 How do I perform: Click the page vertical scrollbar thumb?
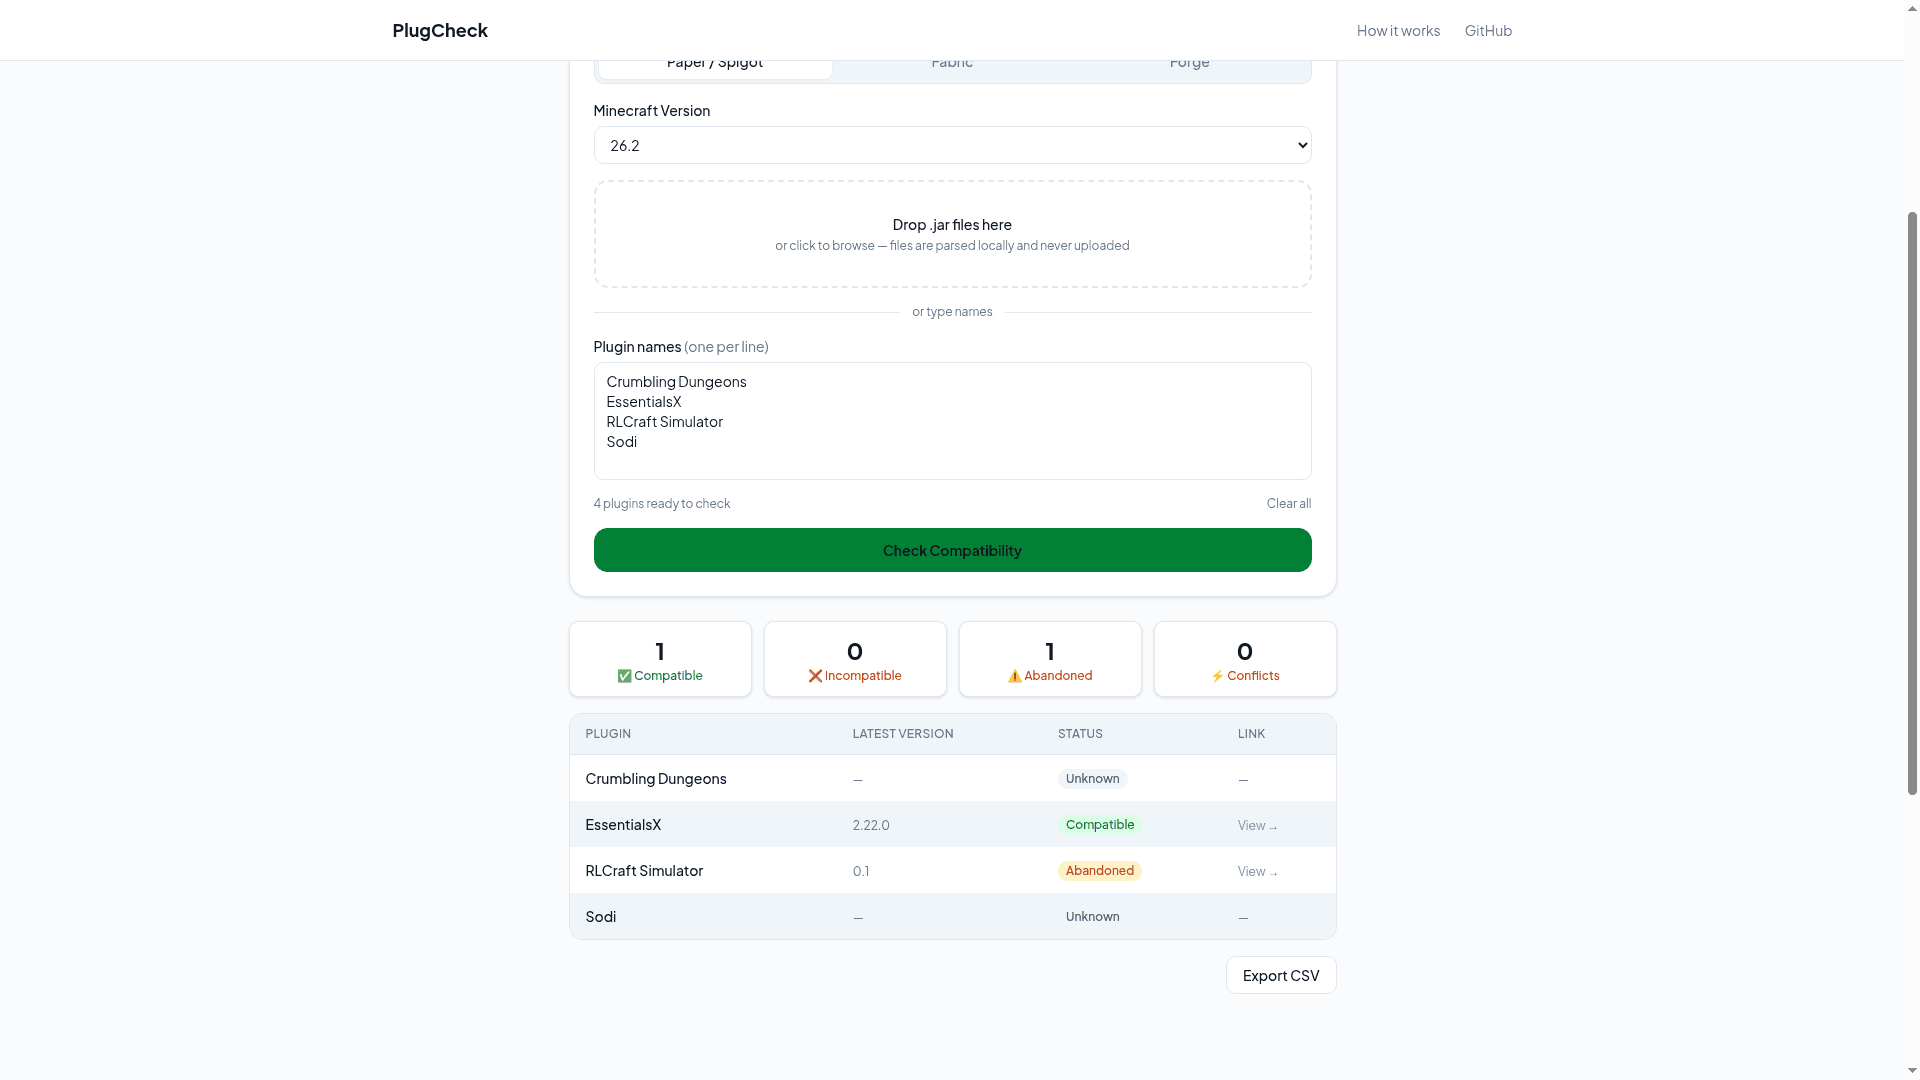click(x=1912, y=503)
